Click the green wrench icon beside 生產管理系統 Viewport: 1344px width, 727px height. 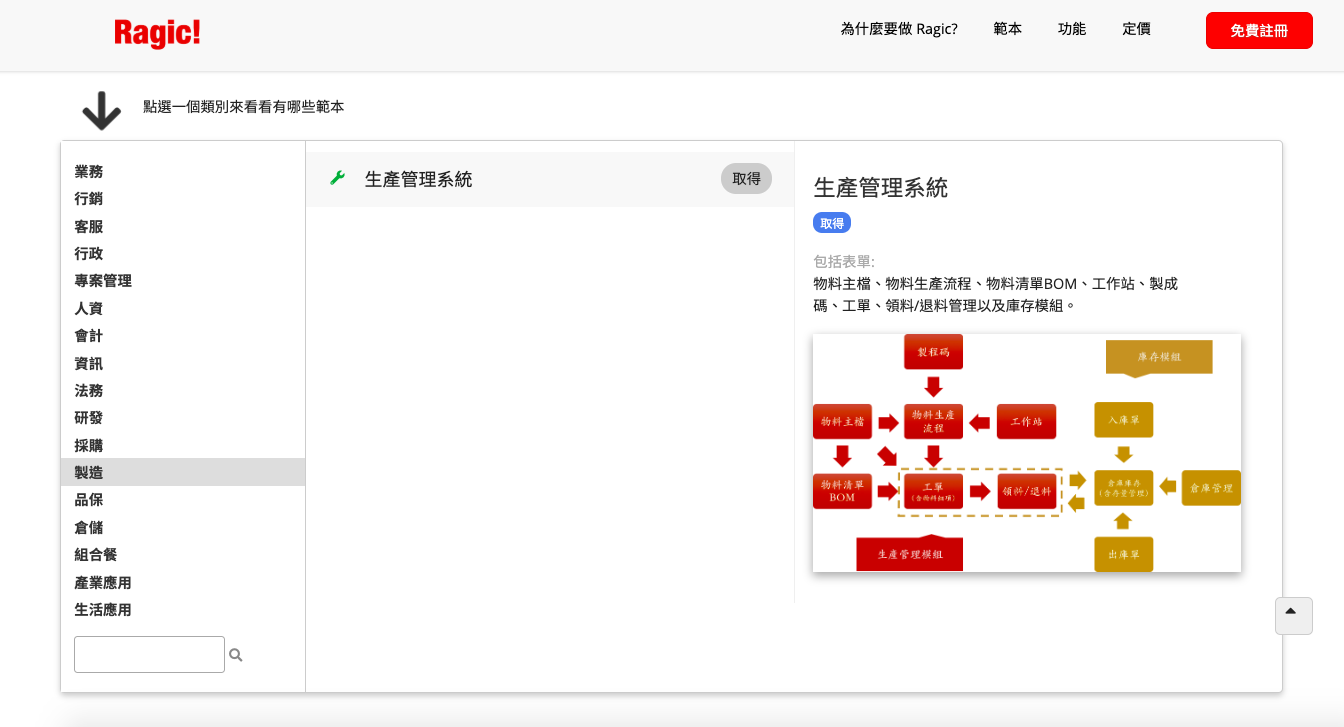tap(337, 179)
